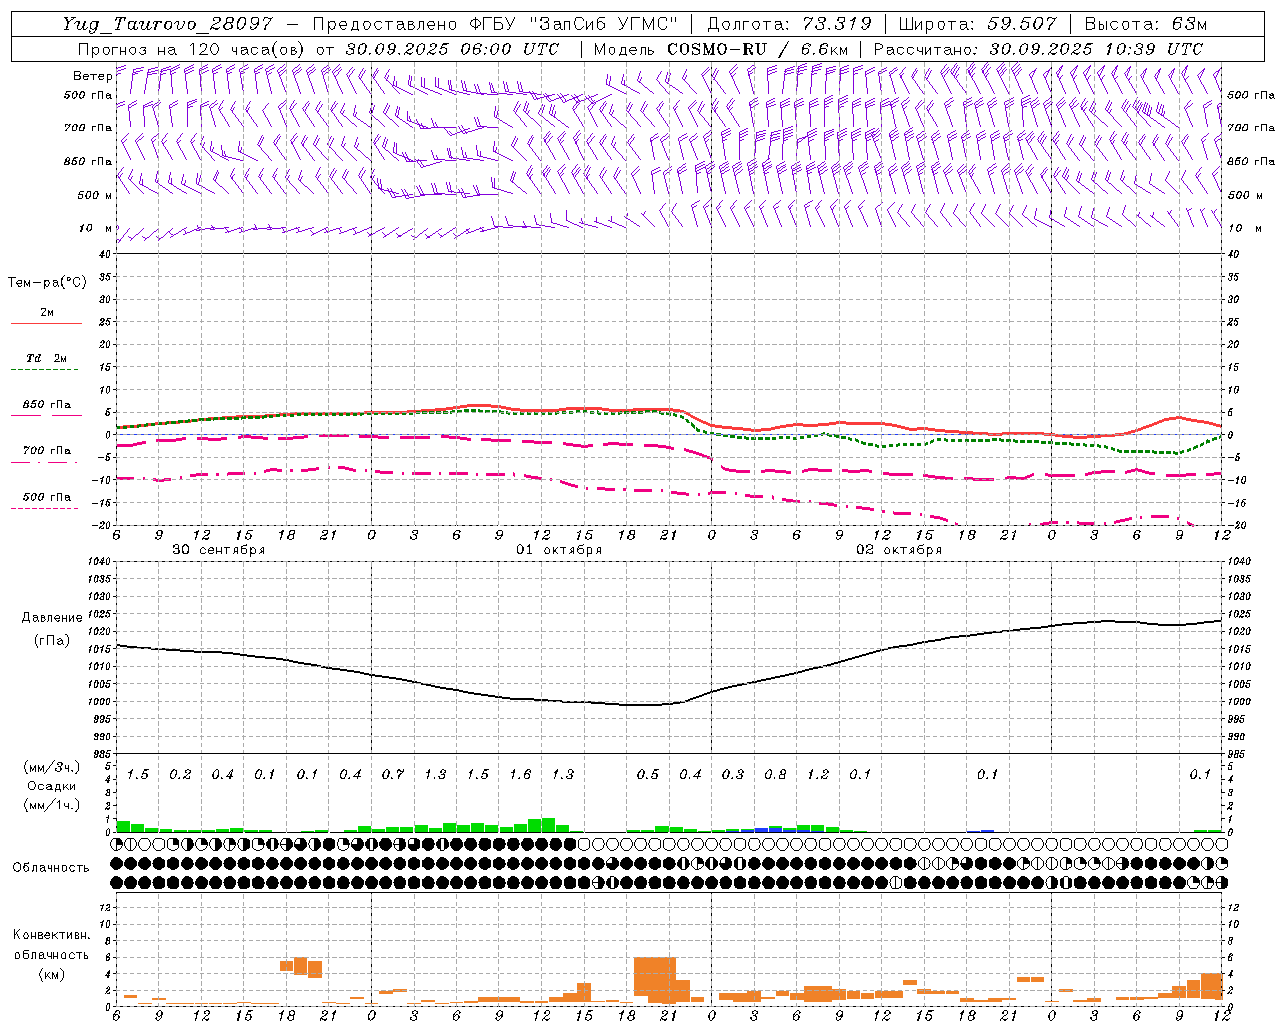Click the Td 2м legend entry
Image resolution: width=1280 pixels, height=1024 pixels.
(47, 358)
